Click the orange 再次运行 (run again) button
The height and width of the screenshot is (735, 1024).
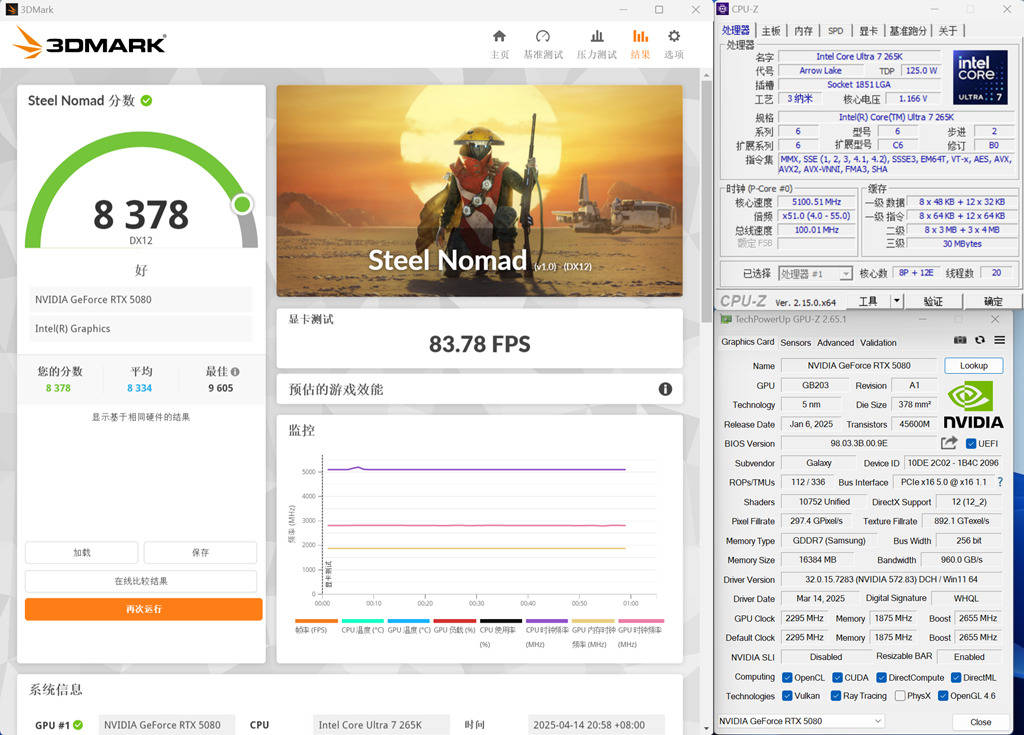(x=144, y=609)
